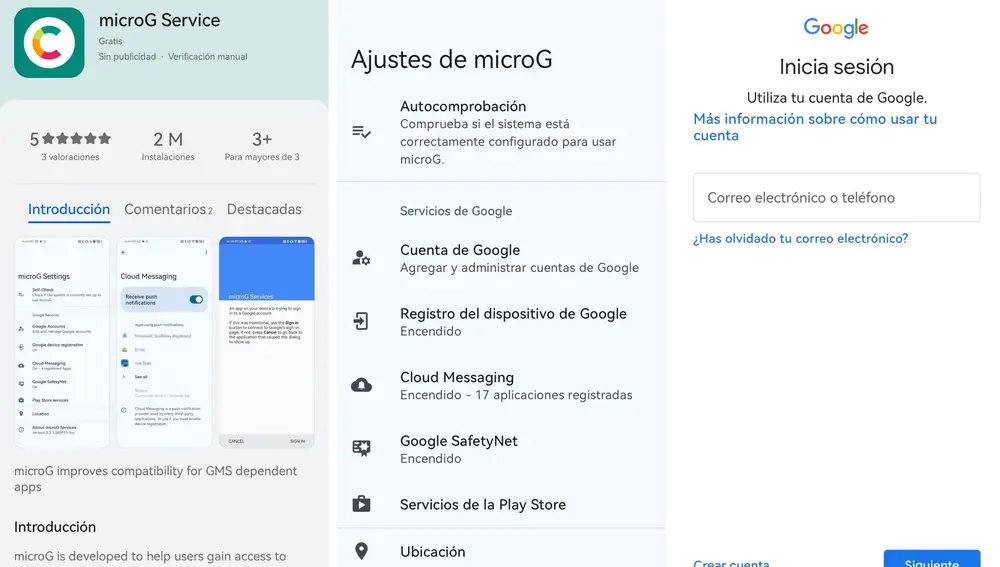Open the Cloud Messaging screenshot thumbnail
This screenshot has height=567, width=1000.
pyautogui.click(x=164, y=342)
